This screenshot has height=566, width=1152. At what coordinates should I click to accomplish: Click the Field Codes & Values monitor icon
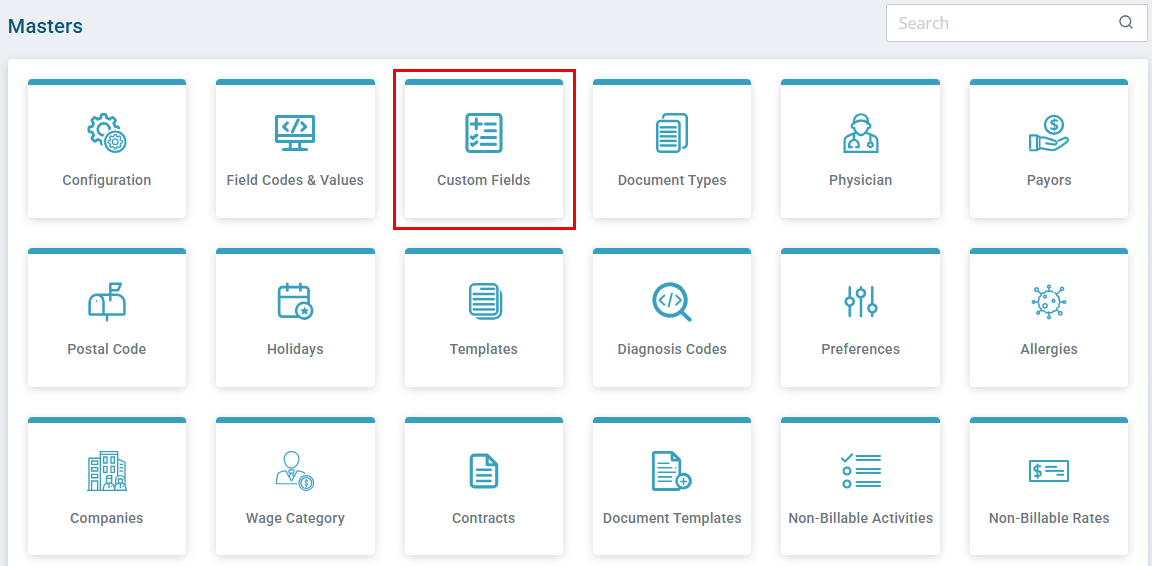coord(295,133)
